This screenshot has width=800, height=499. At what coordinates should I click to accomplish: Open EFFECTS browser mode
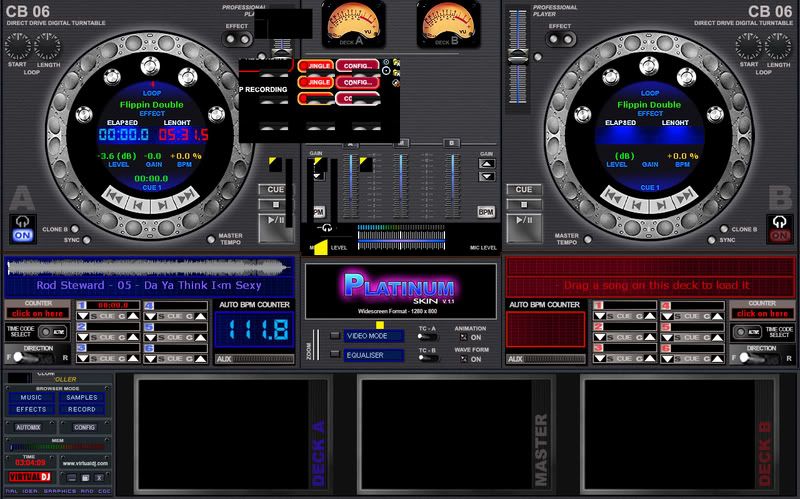pyautogui.click(x=31, y=409)
